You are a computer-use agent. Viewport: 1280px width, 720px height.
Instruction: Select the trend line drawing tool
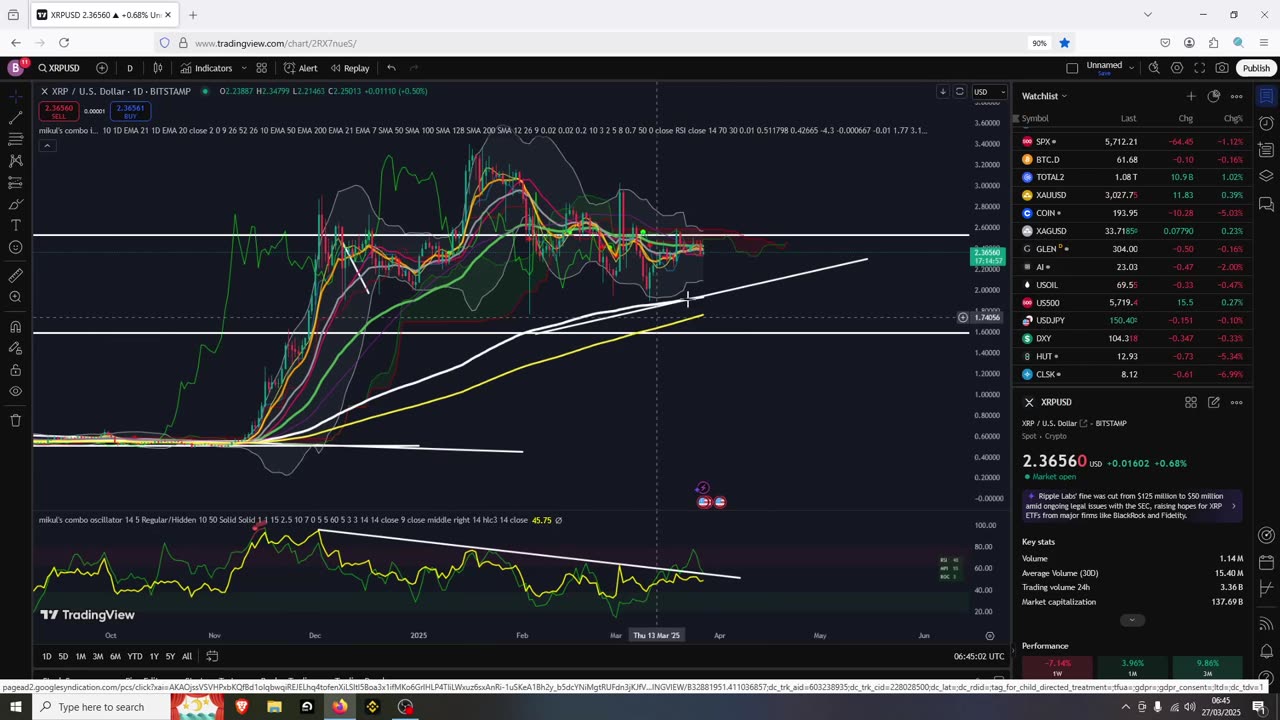click(x=15, y=117)
